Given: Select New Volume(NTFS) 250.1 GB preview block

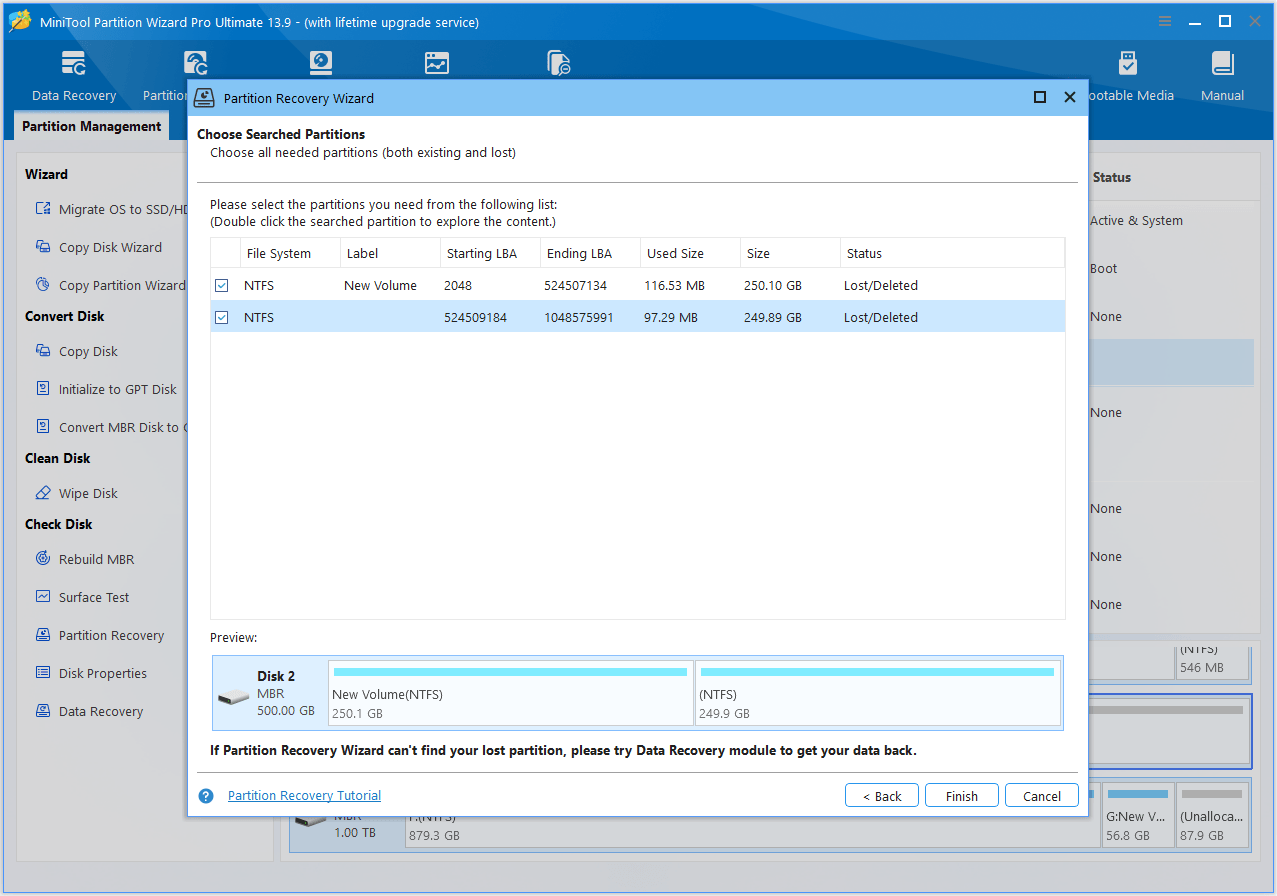Looking at the screenshot, I should [510, 692].
